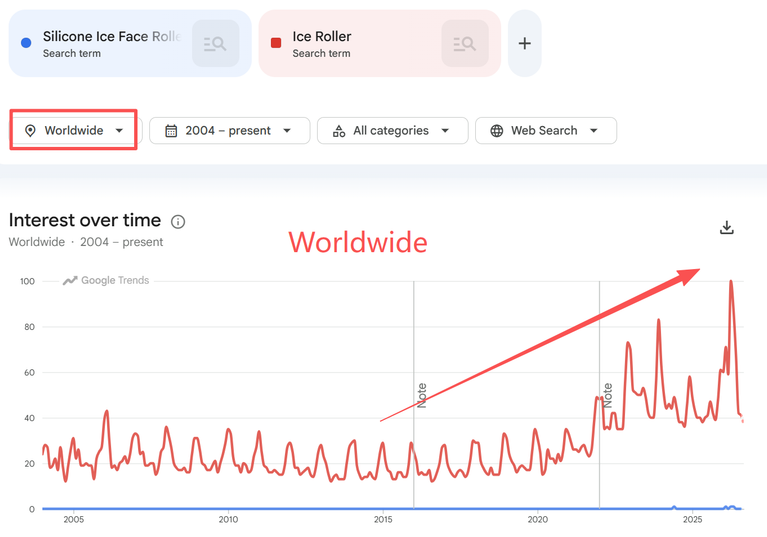
Task: Show info for Interest over time
Action: point(178,222)
